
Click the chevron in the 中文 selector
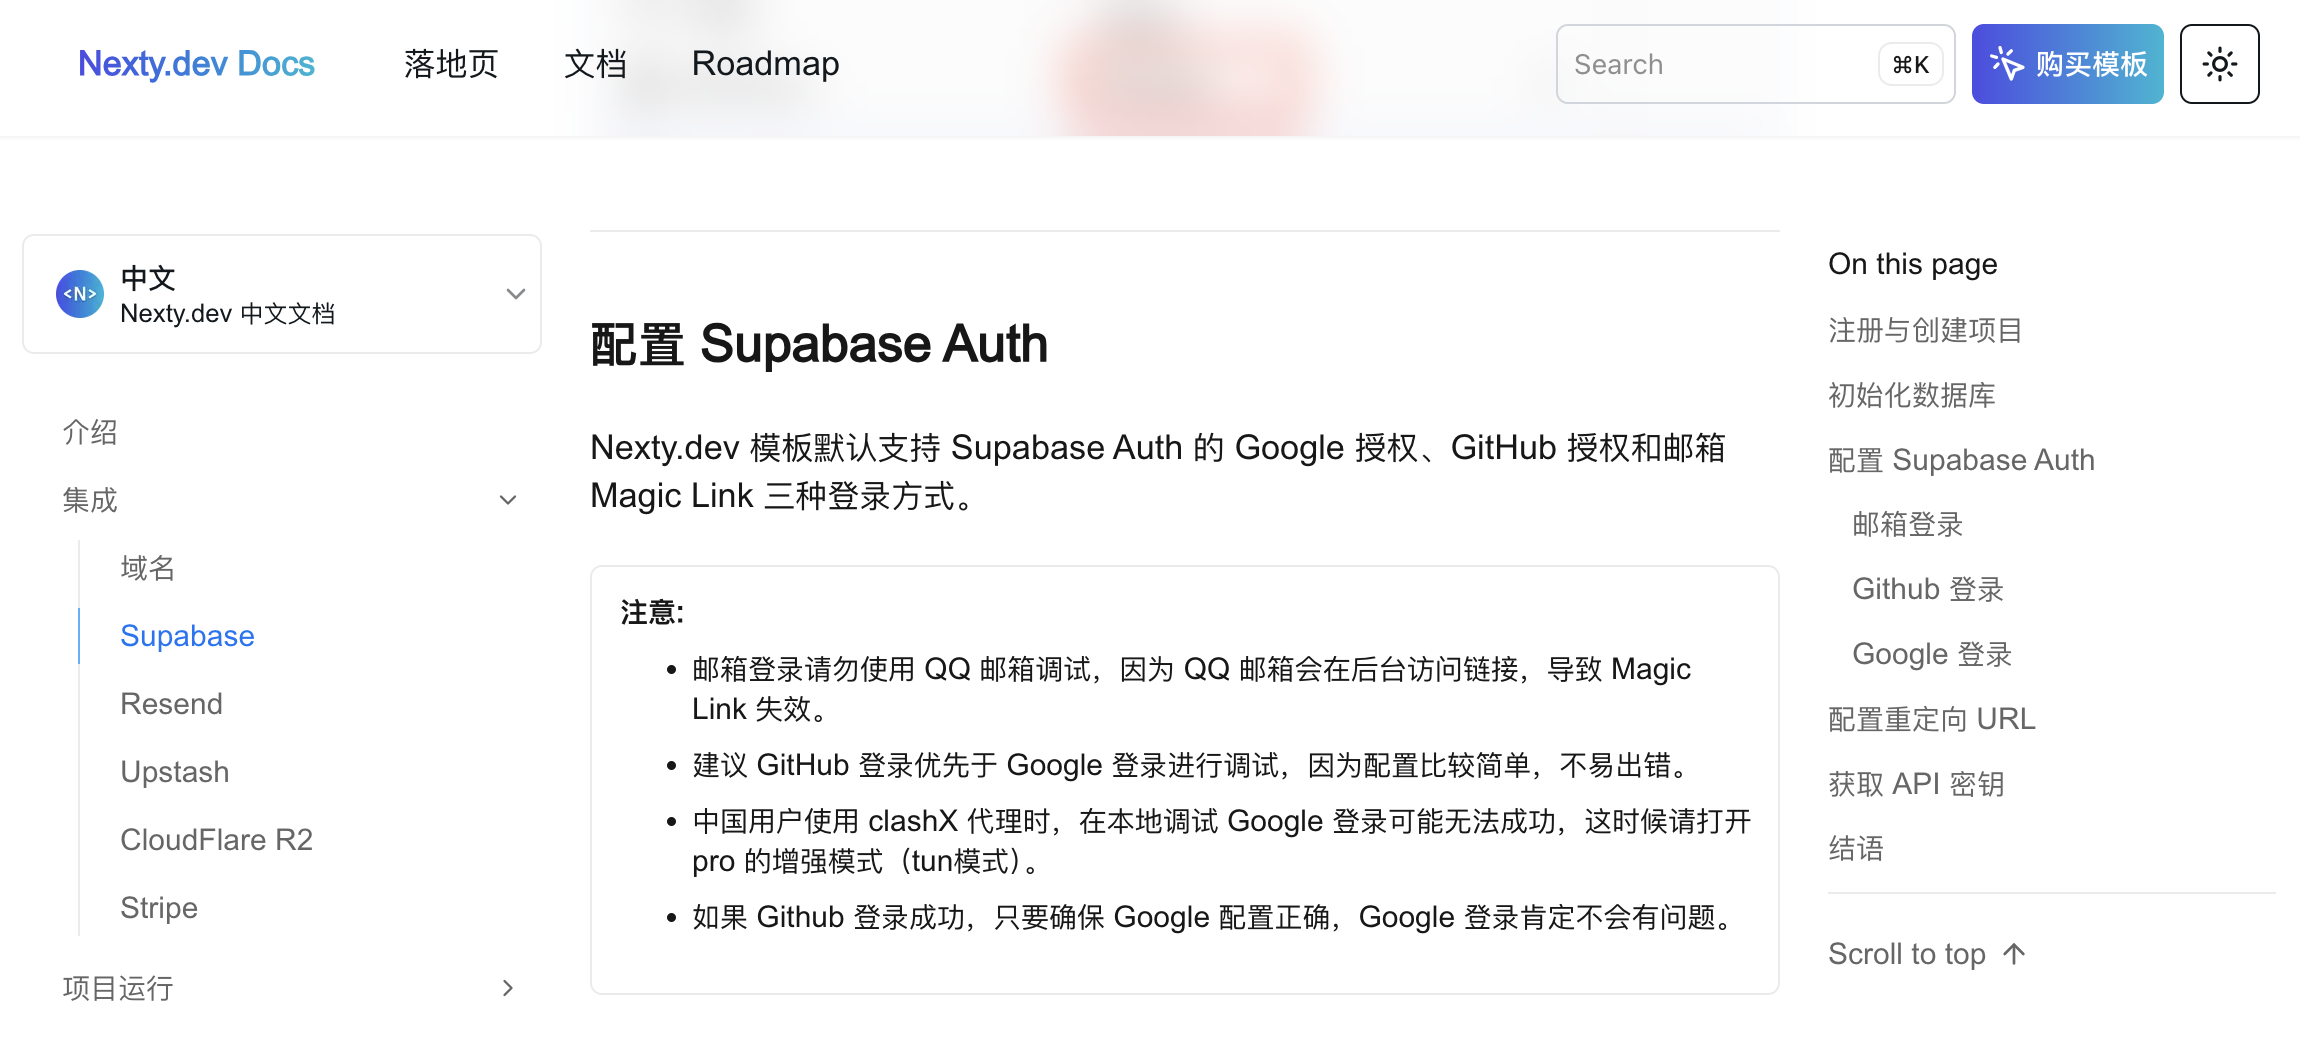516,294
